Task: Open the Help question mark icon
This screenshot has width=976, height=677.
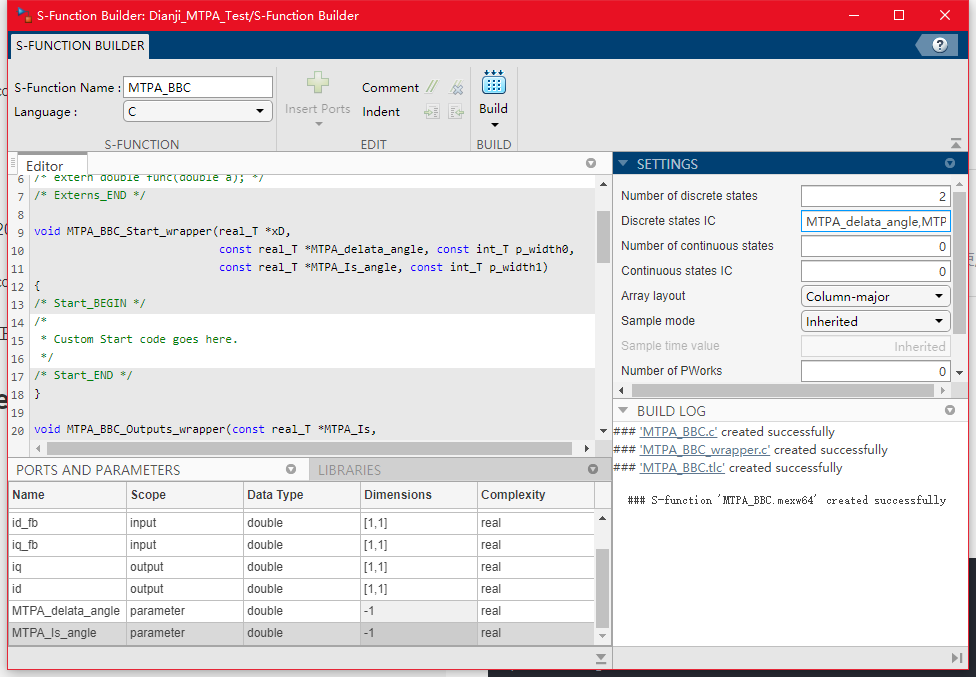Action: point(939,45)
